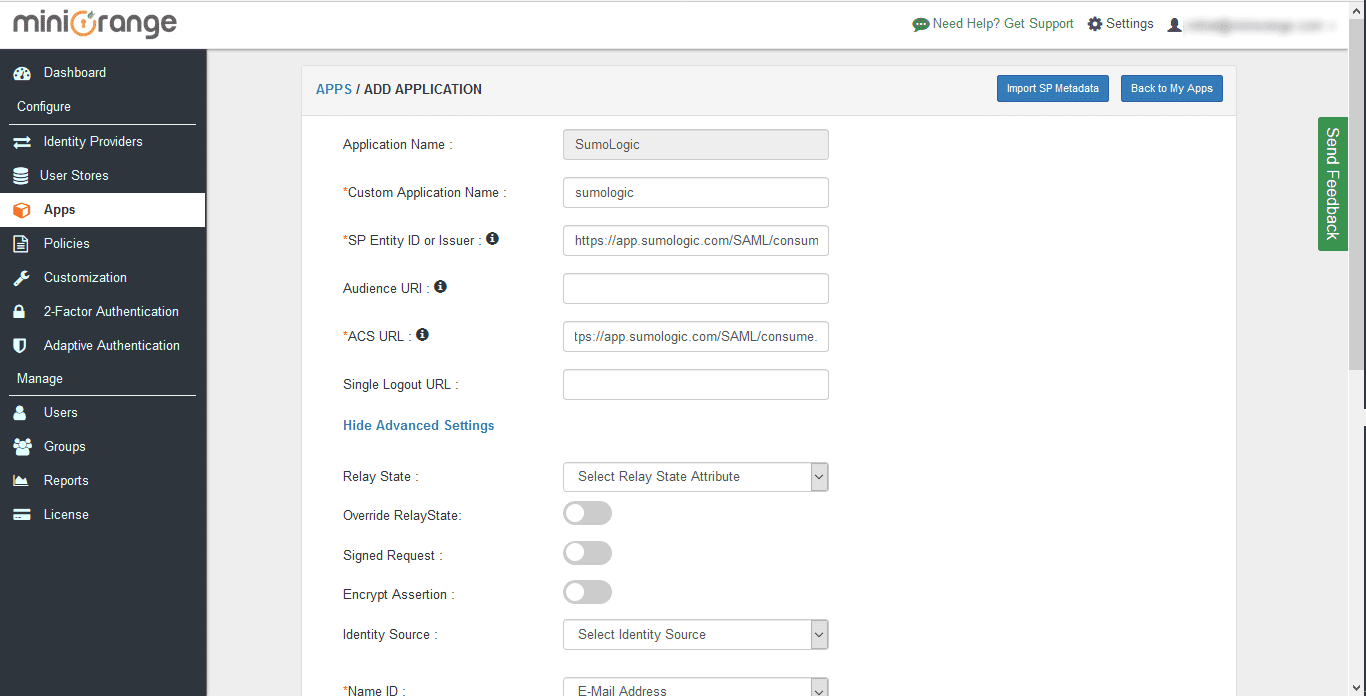1366x696 pixels.
Task: Click the Policies document icon
Action: click(x=20, y=244)
